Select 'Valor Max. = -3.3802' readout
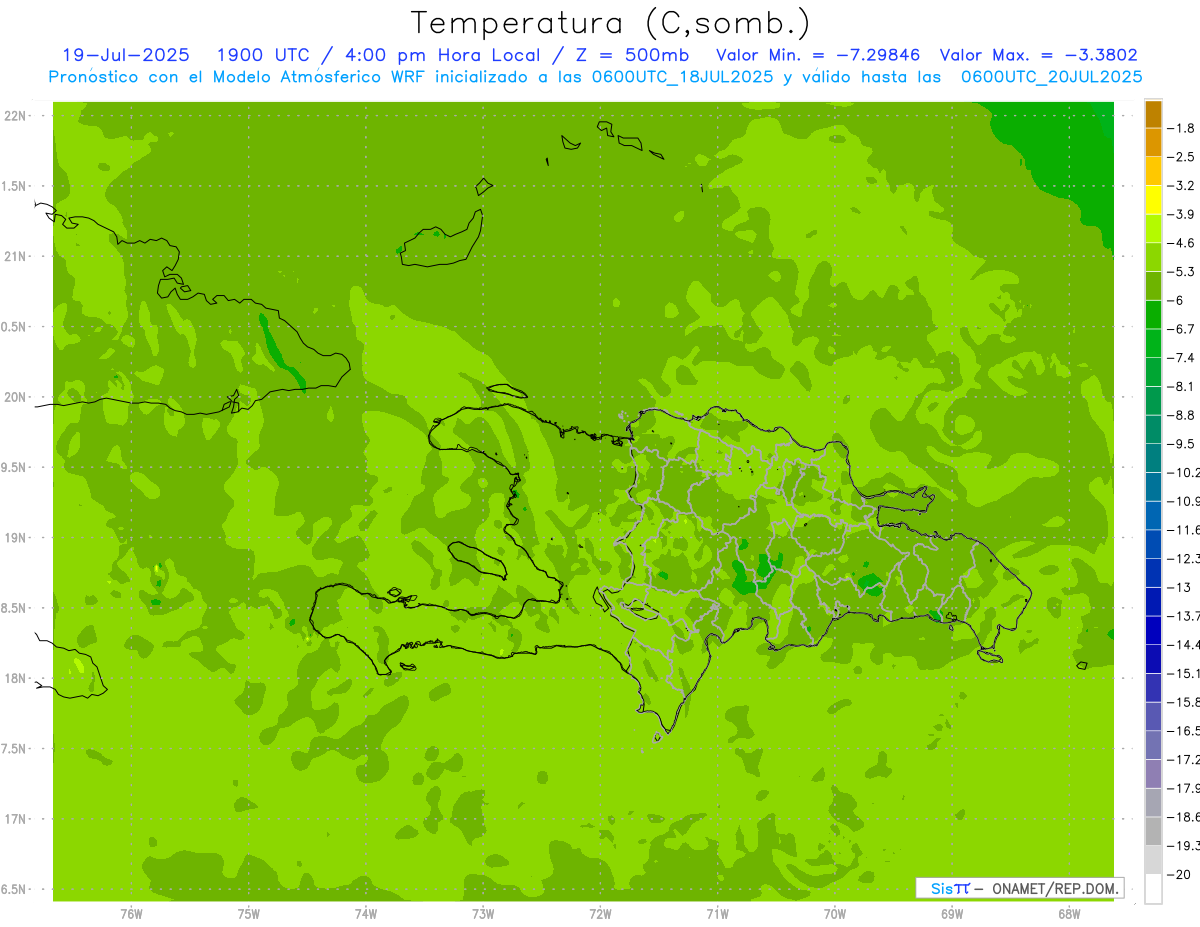Viewport: 1200px width, 927px height. [x=1039, y=55]
